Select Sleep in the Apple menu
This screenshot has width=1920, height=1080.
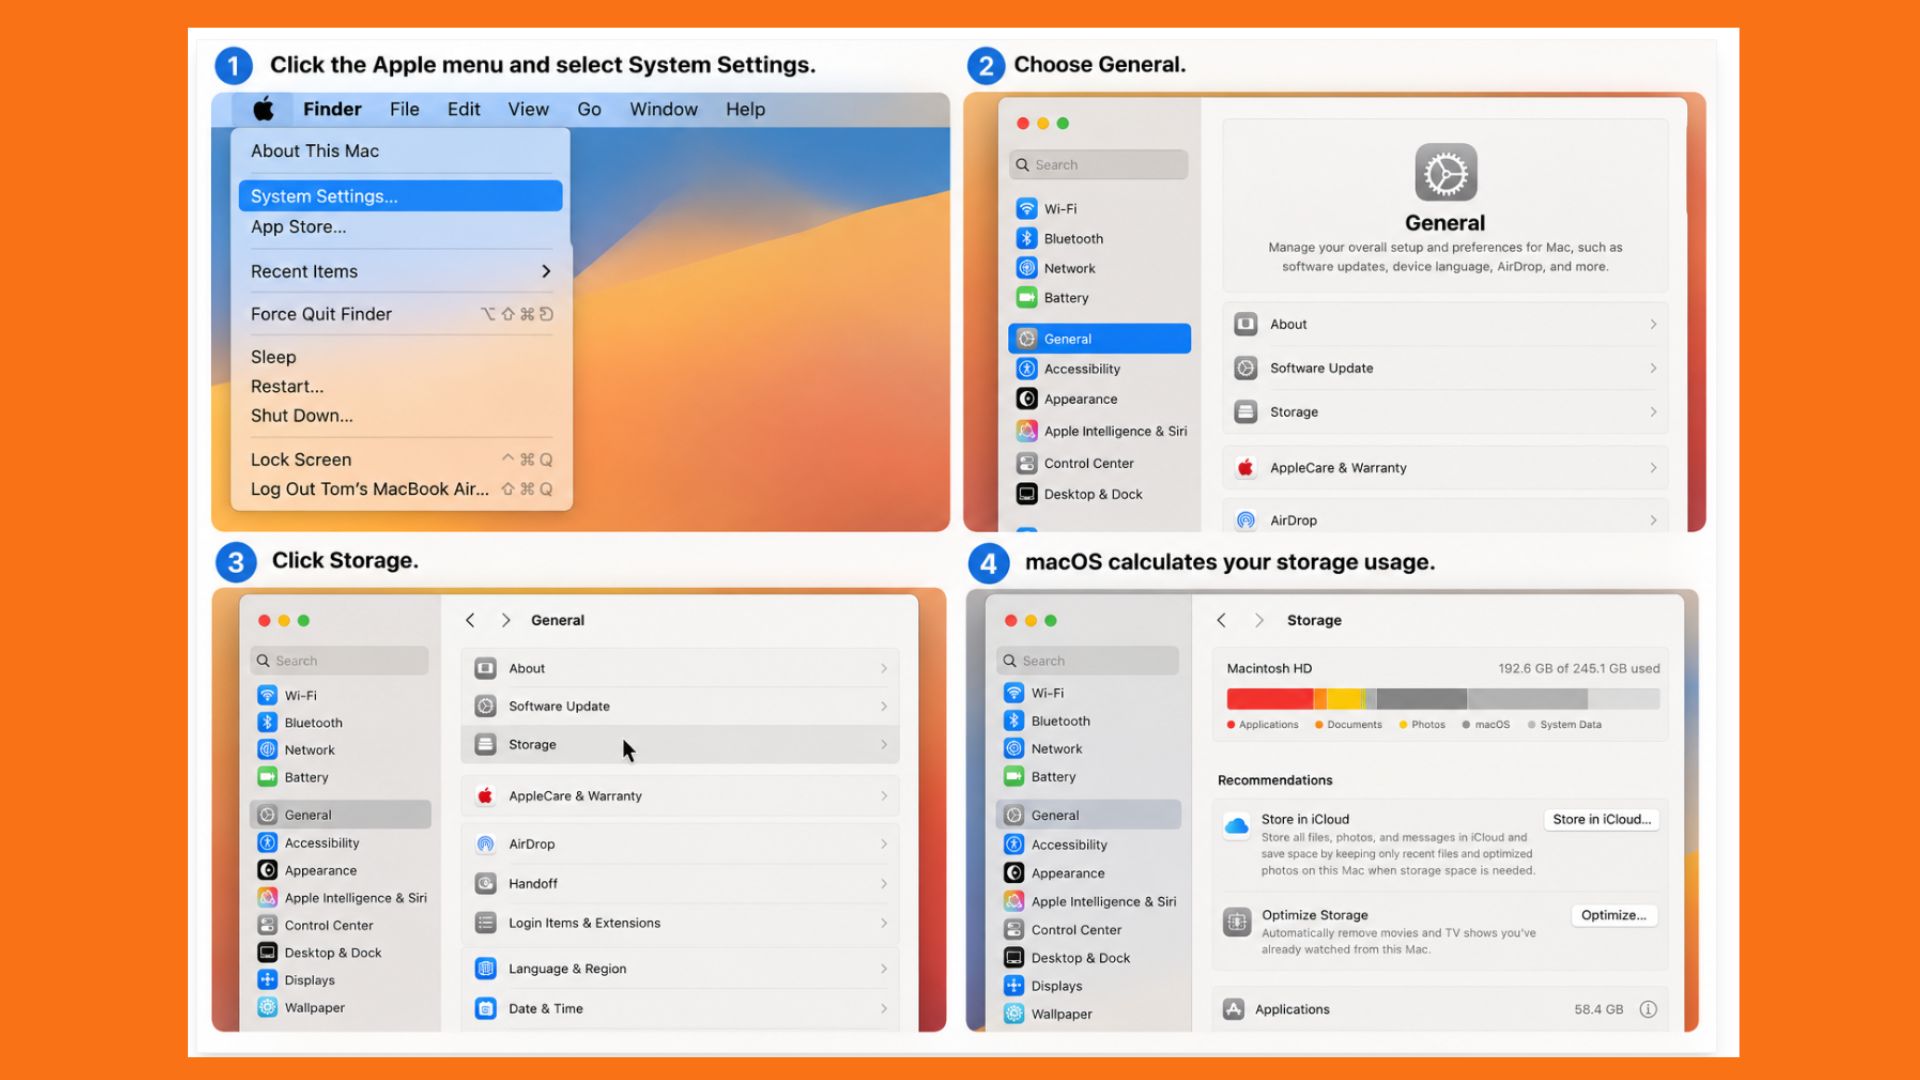273,357
